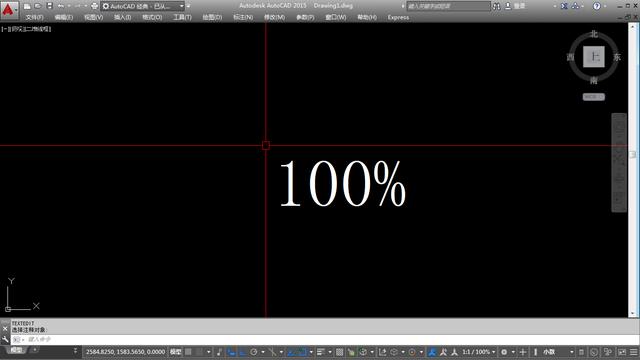Open the 帮助(H) menu
This screenshot has height=360, width=640.
367,18
